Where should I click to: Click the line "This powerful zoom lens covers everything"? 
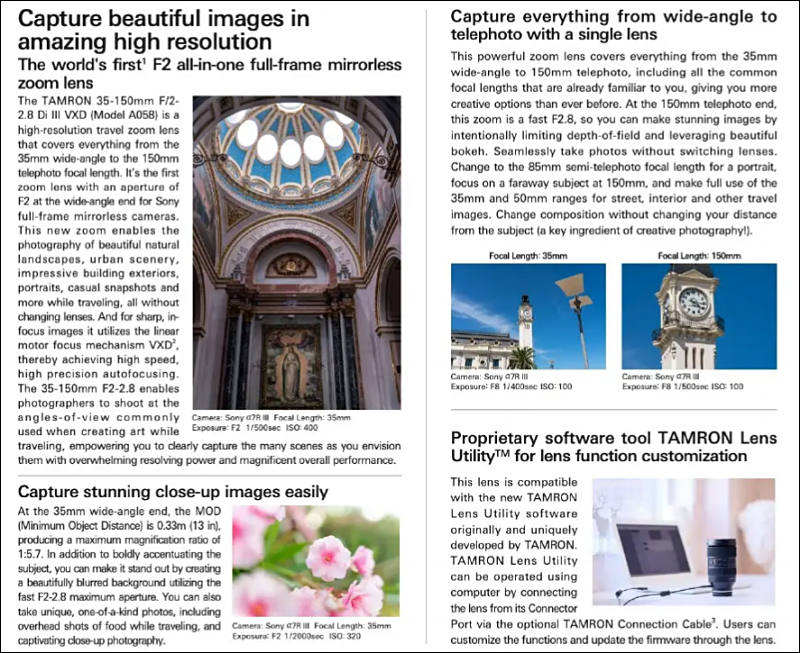point(614,56)
